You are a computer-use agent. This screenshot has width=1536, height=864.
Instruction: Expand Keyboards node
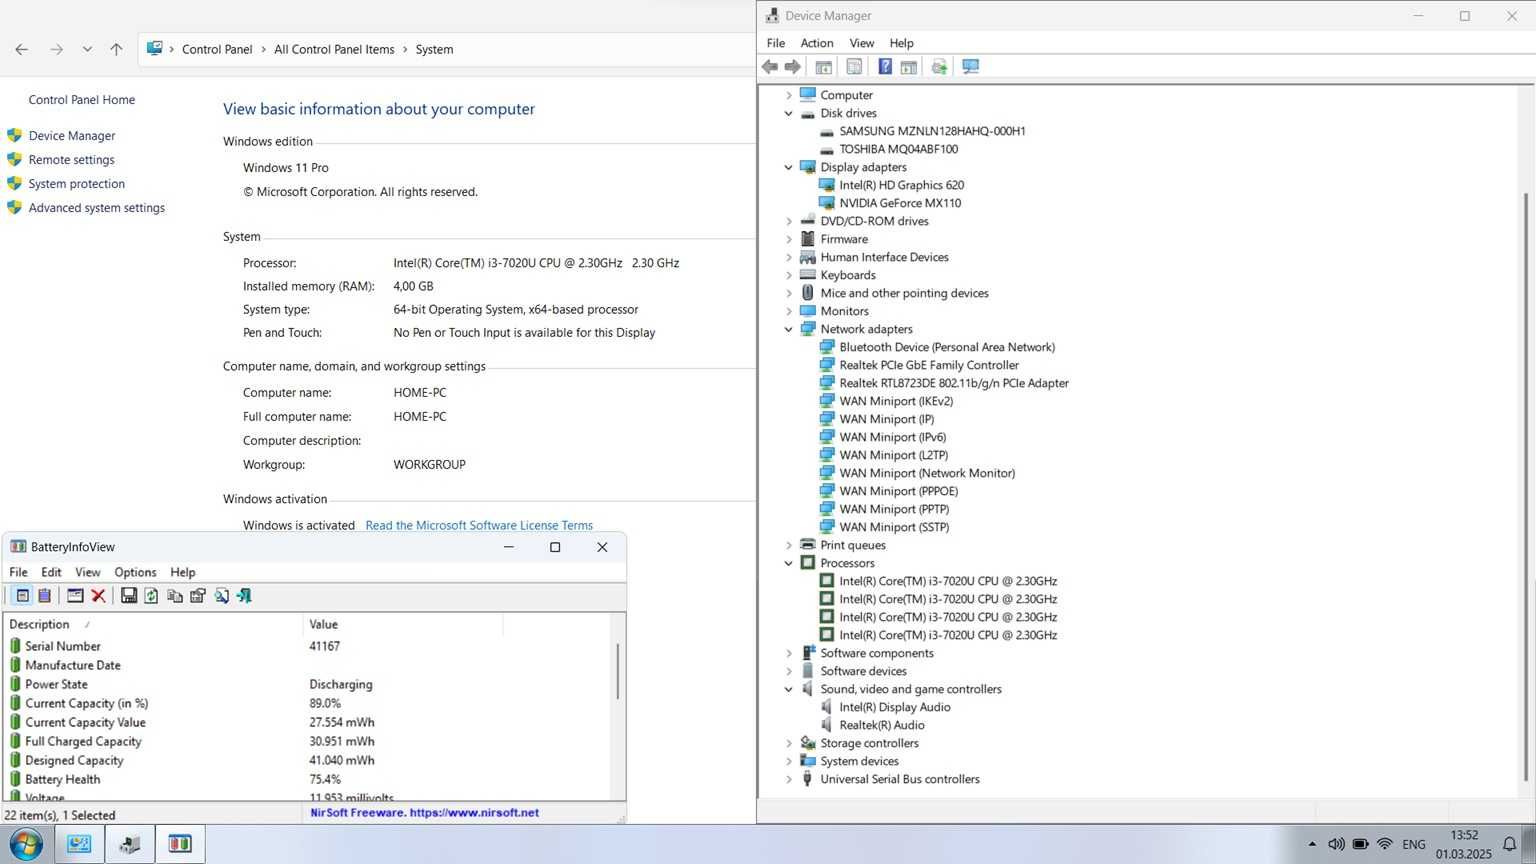[789, 275]
